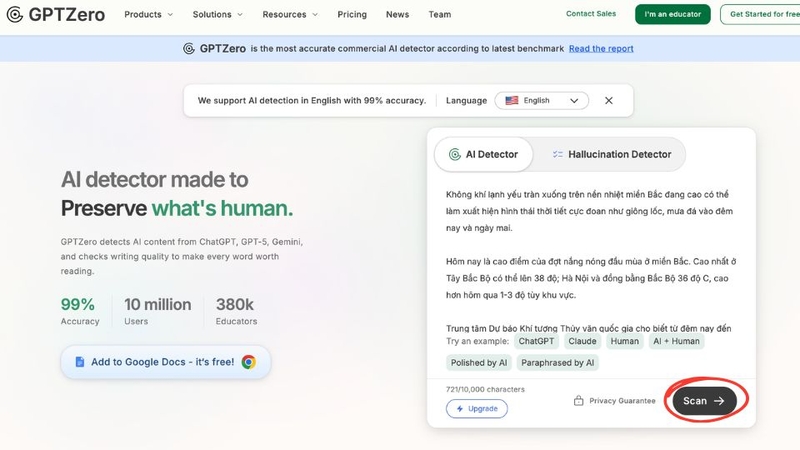The image size is (800, 450).
Task: Click the 10 million Users statistic
Action: coord(158,311)
